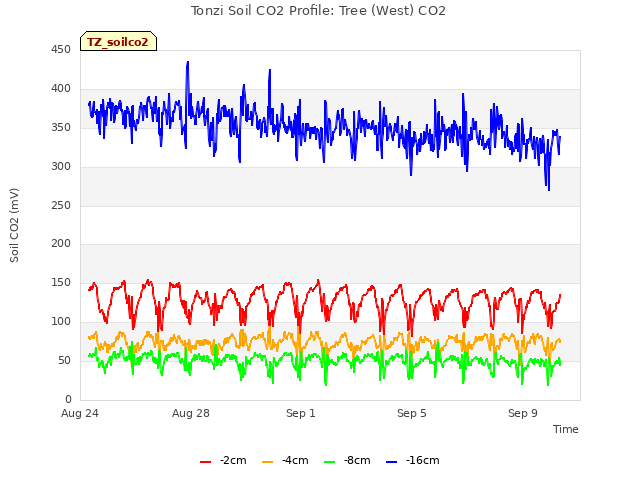Viewport: 640px width, 480px height.
Task: Toggle the -8cm legend entry
Action: coord(347,460)
